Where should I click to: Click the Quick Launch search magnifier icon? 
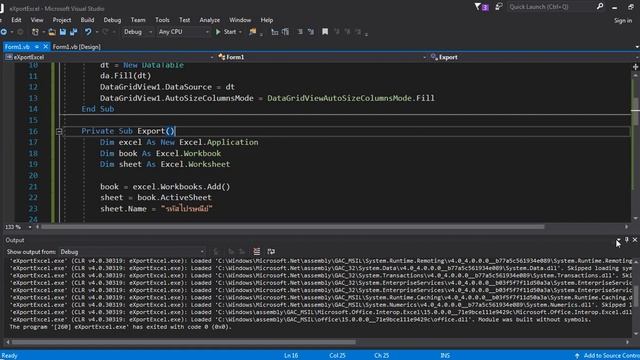(x=600, y=7)
